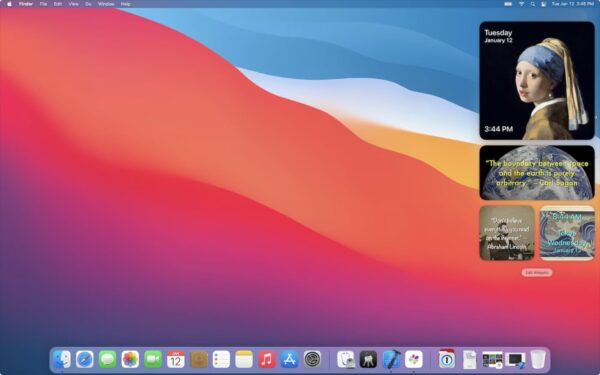This screenshot has height=375, width=600.
Task: Open Reminders from the Dock
Action: [221, 360]
